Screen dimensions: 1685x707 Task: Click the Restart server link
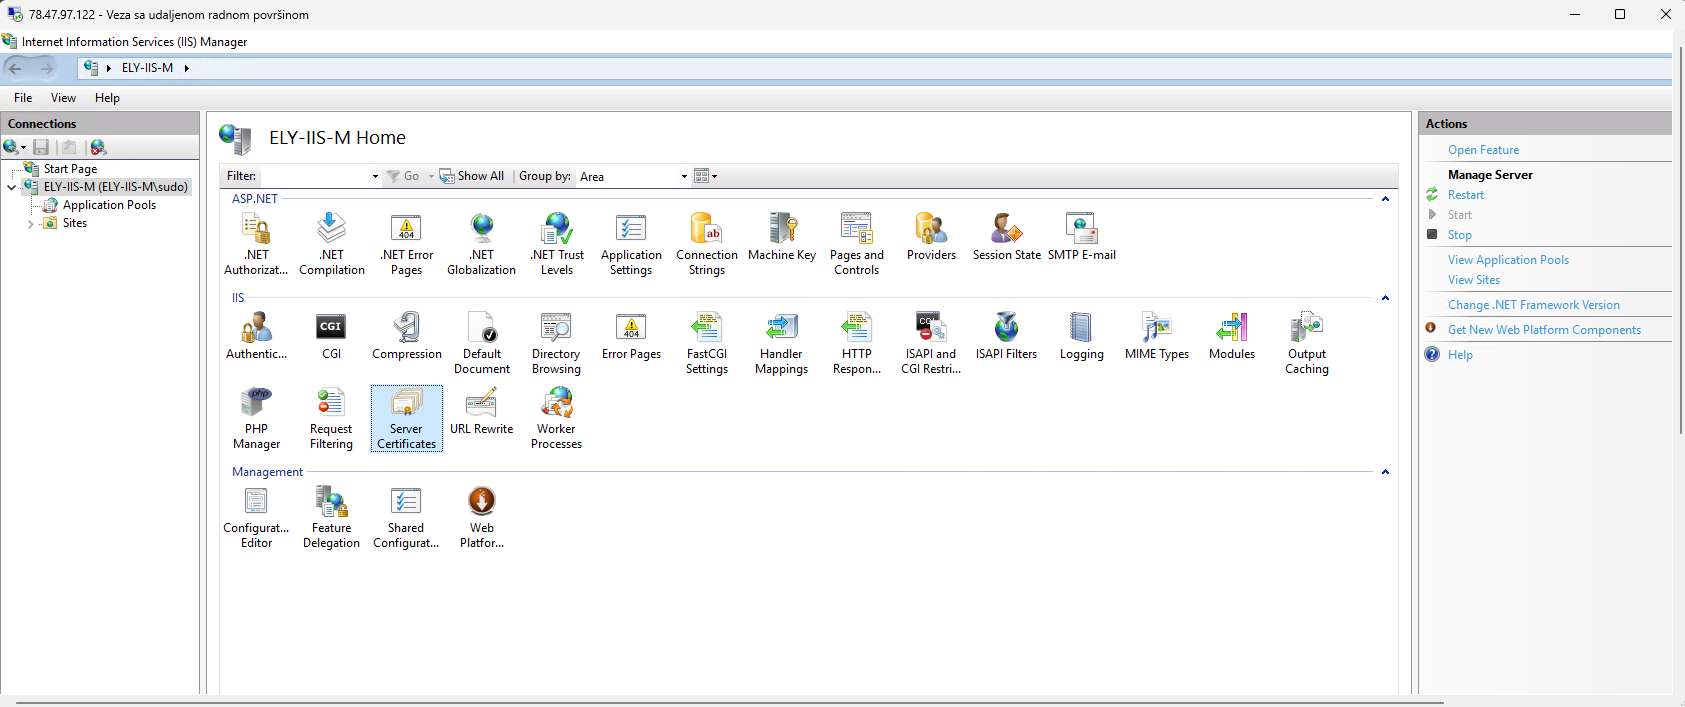pos(1465,195)
